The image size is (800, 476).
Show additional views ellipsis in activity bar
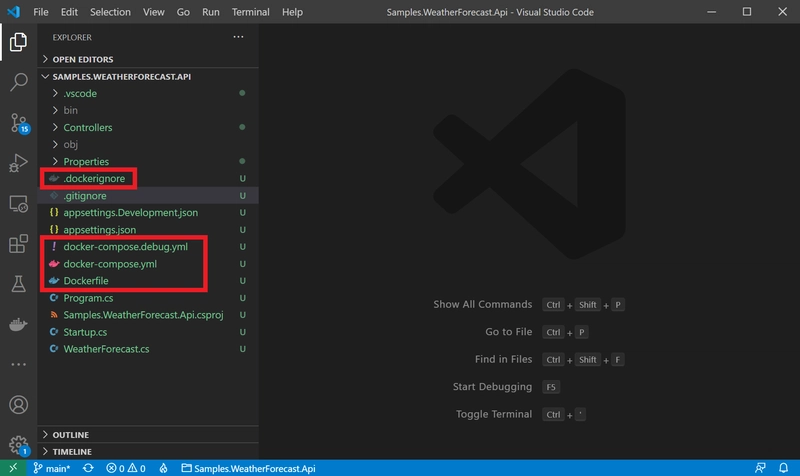point(18,364)
